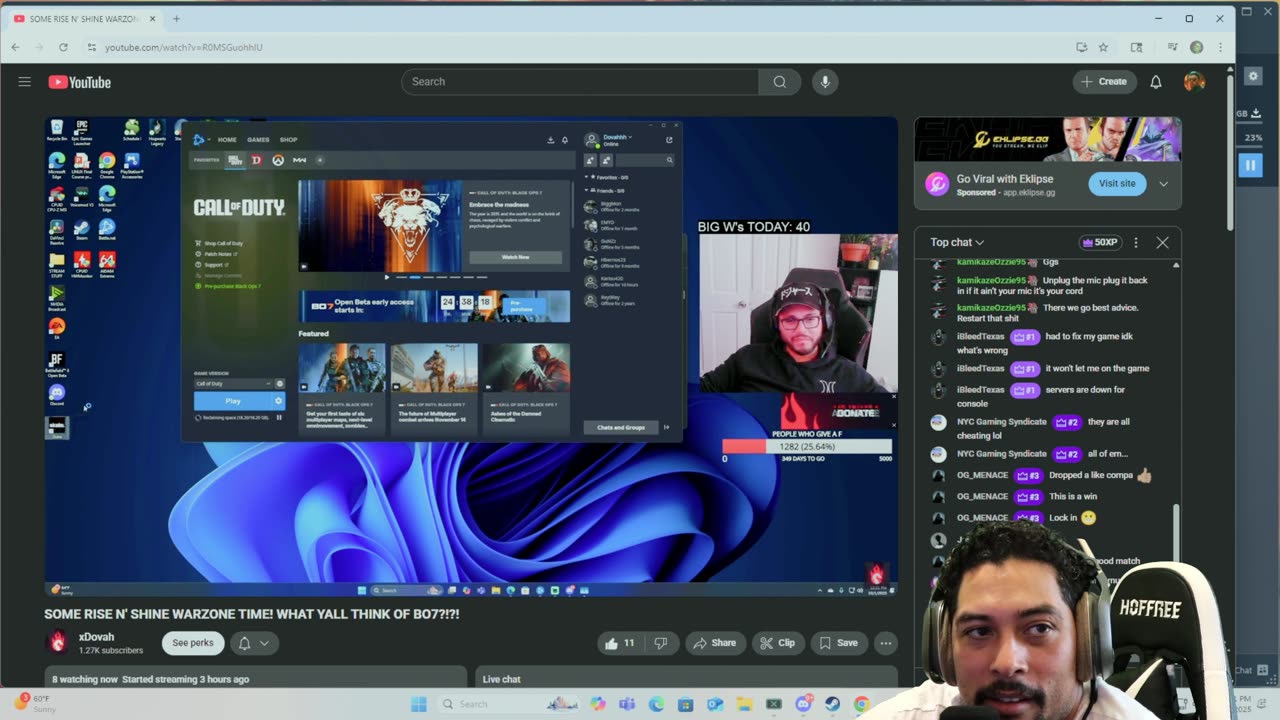Start voice search with the microphone icon

pos(825,82)
